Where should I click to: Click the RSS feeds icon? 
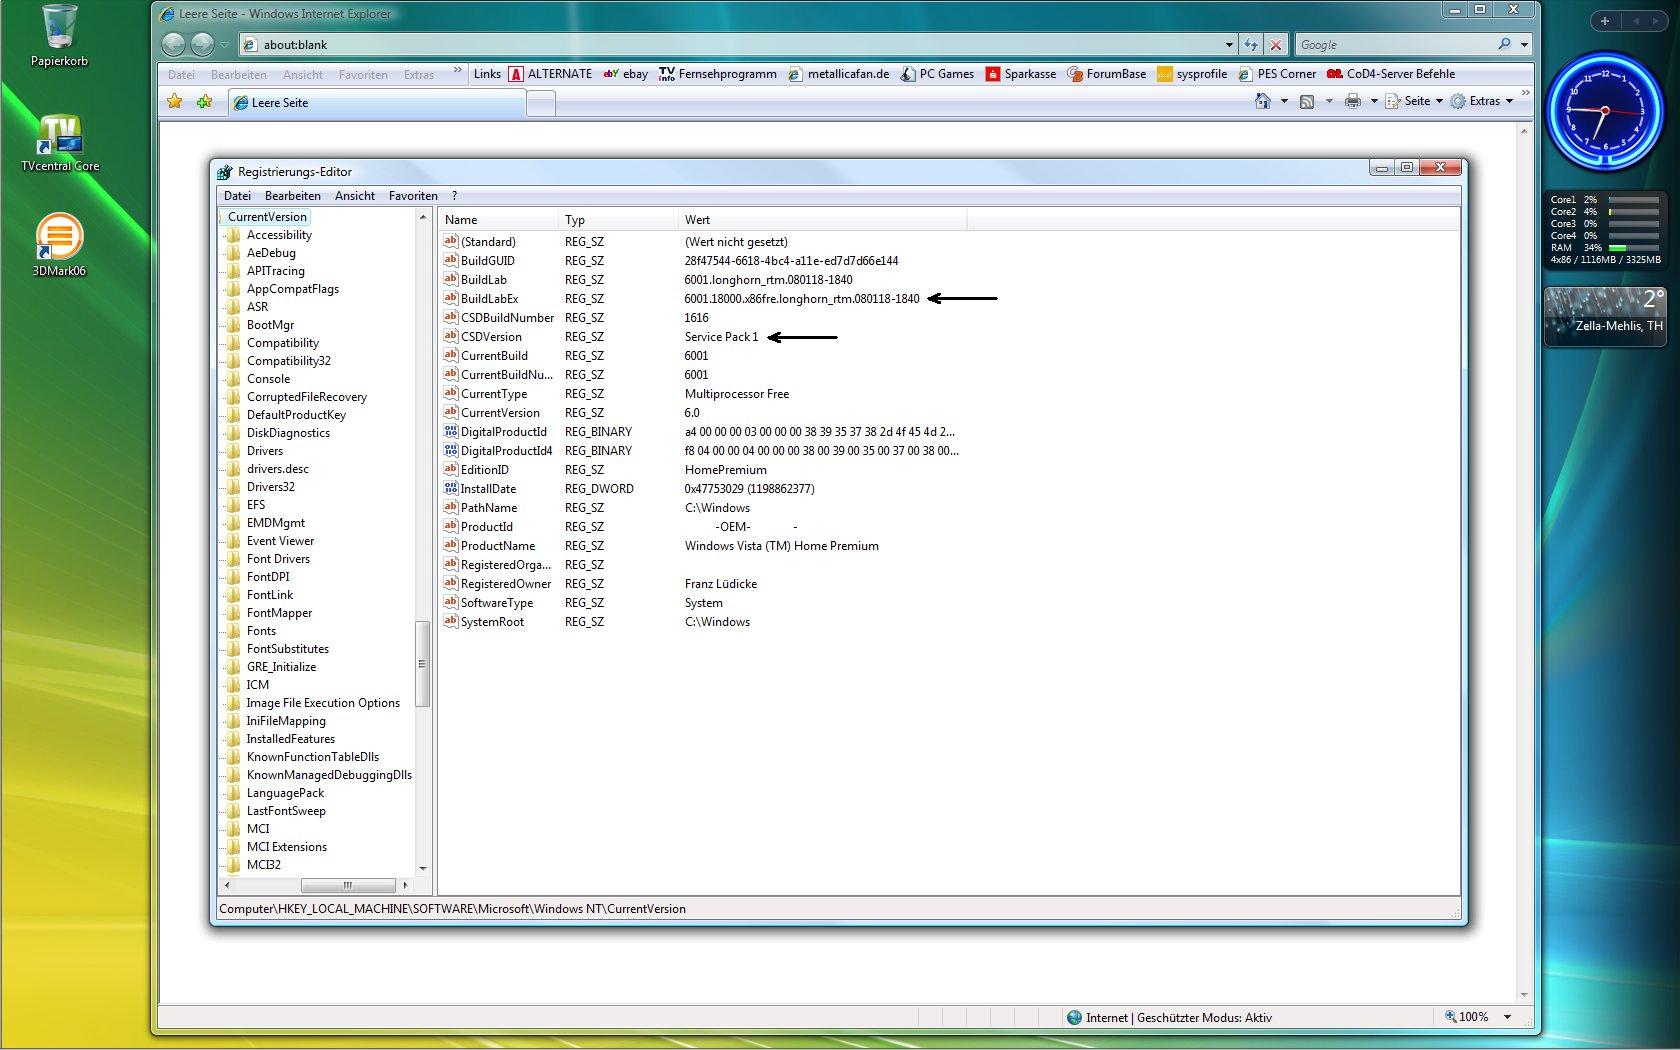(x=1306, y=101)
